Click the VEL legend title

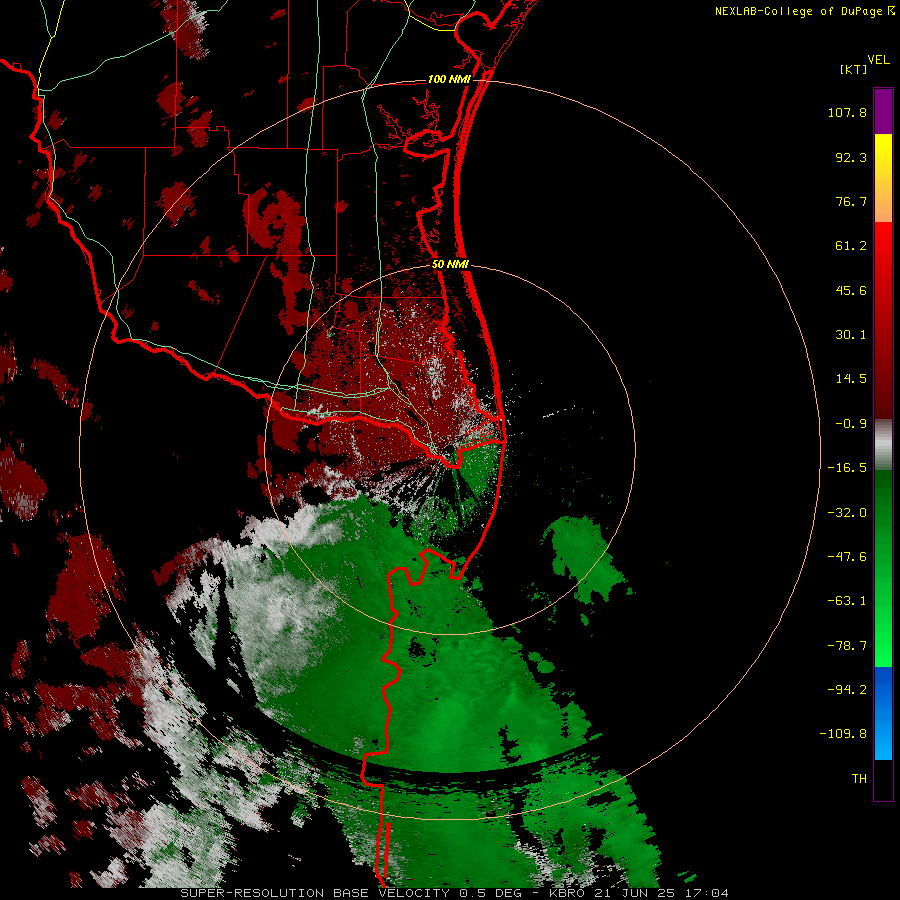878,60
